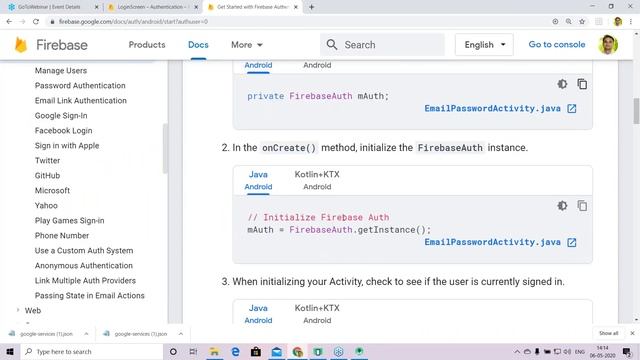Reload the Firebase docs page

(x=36, y=22)
